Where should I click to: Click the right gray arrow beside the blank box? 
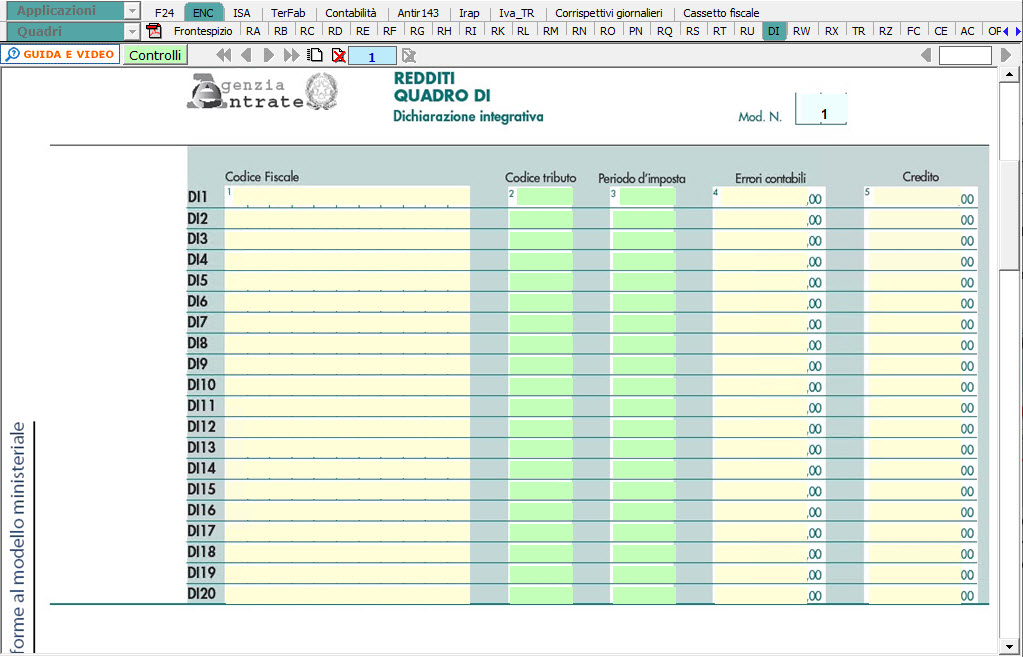tap(1006, 55)
